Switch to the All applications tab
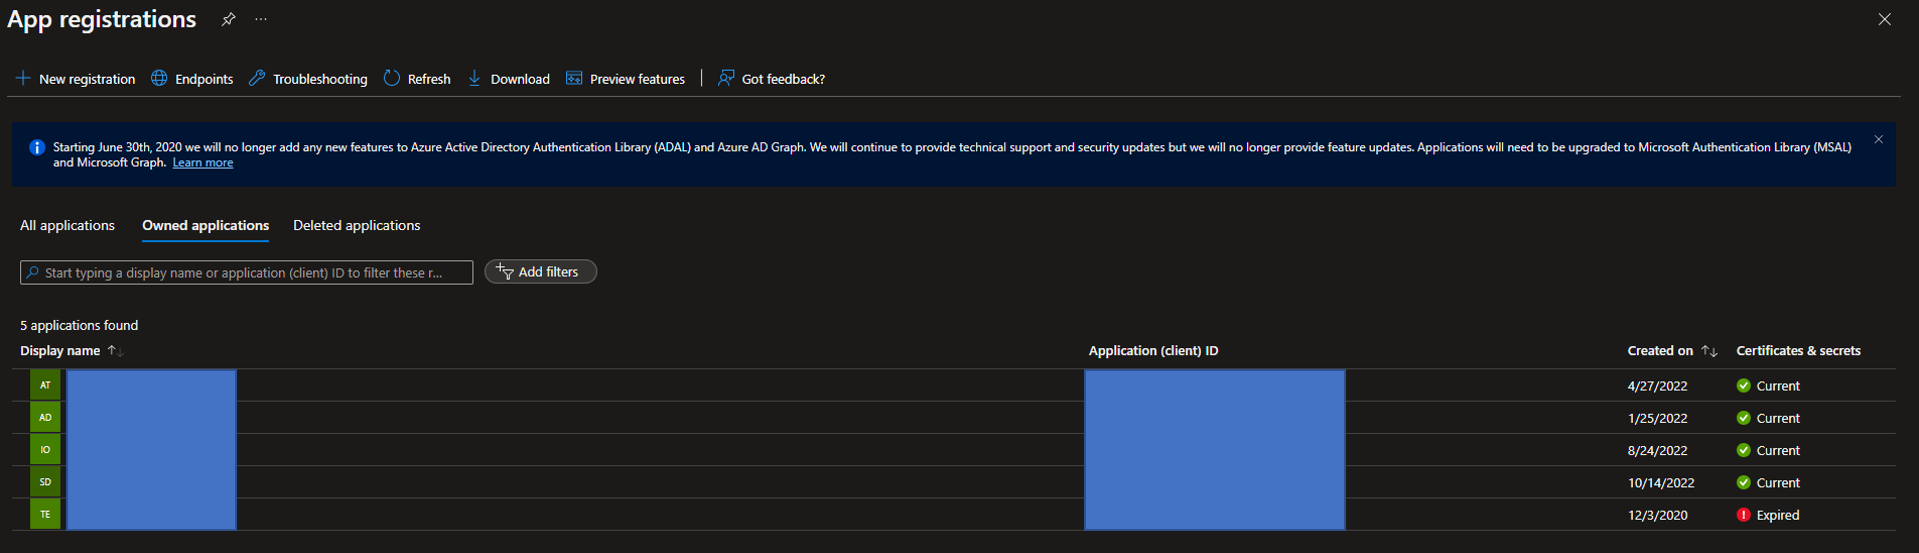This screenshot has width=1919, height=553. coord(67,226)
